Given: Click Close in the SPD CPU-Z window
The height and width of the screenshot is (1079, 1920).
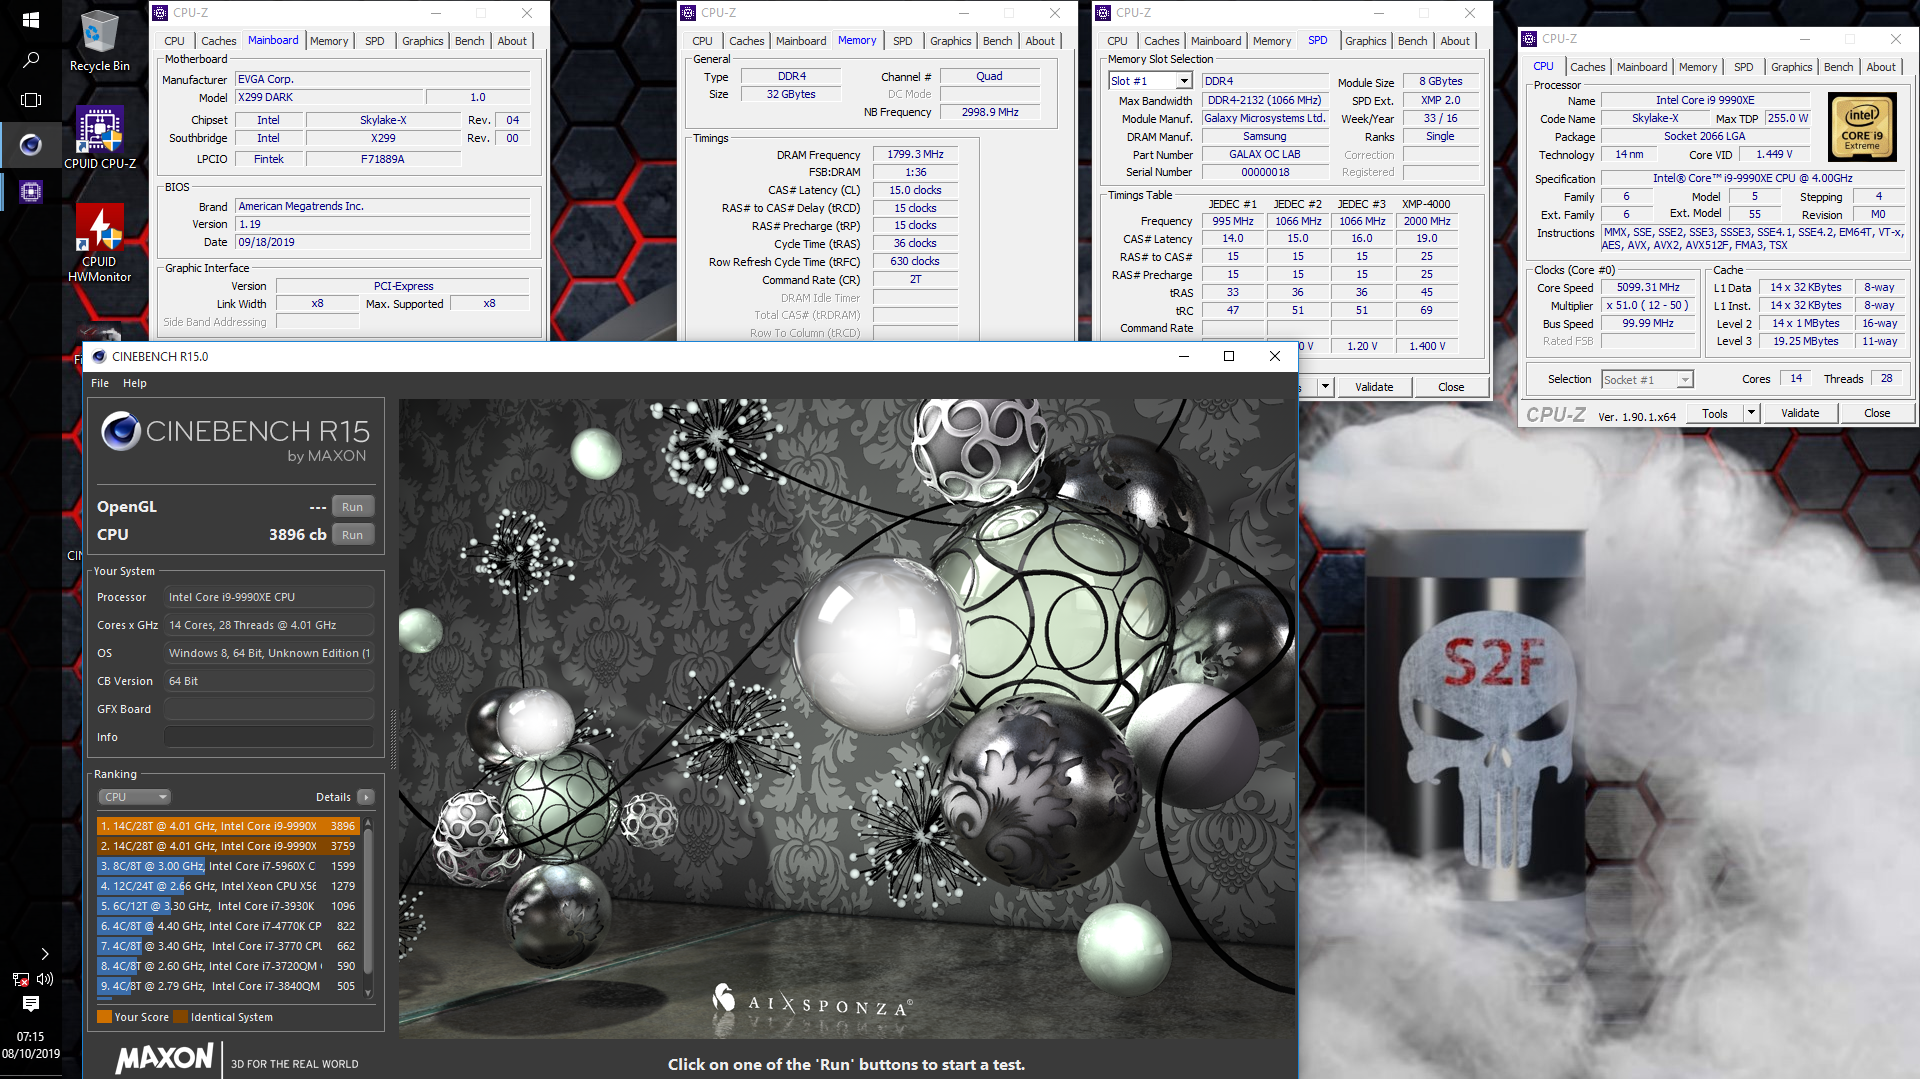Looking at the screenshot, I should pos(1451,387).
